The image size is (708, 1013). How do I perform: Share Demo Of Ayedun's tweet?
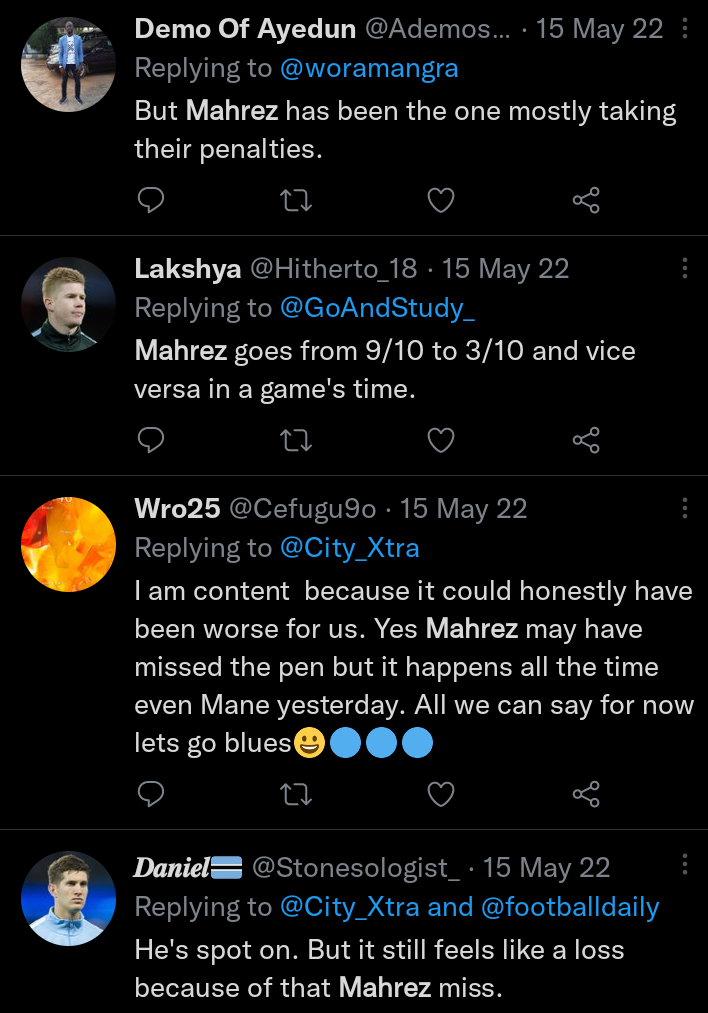pos(586,201)
